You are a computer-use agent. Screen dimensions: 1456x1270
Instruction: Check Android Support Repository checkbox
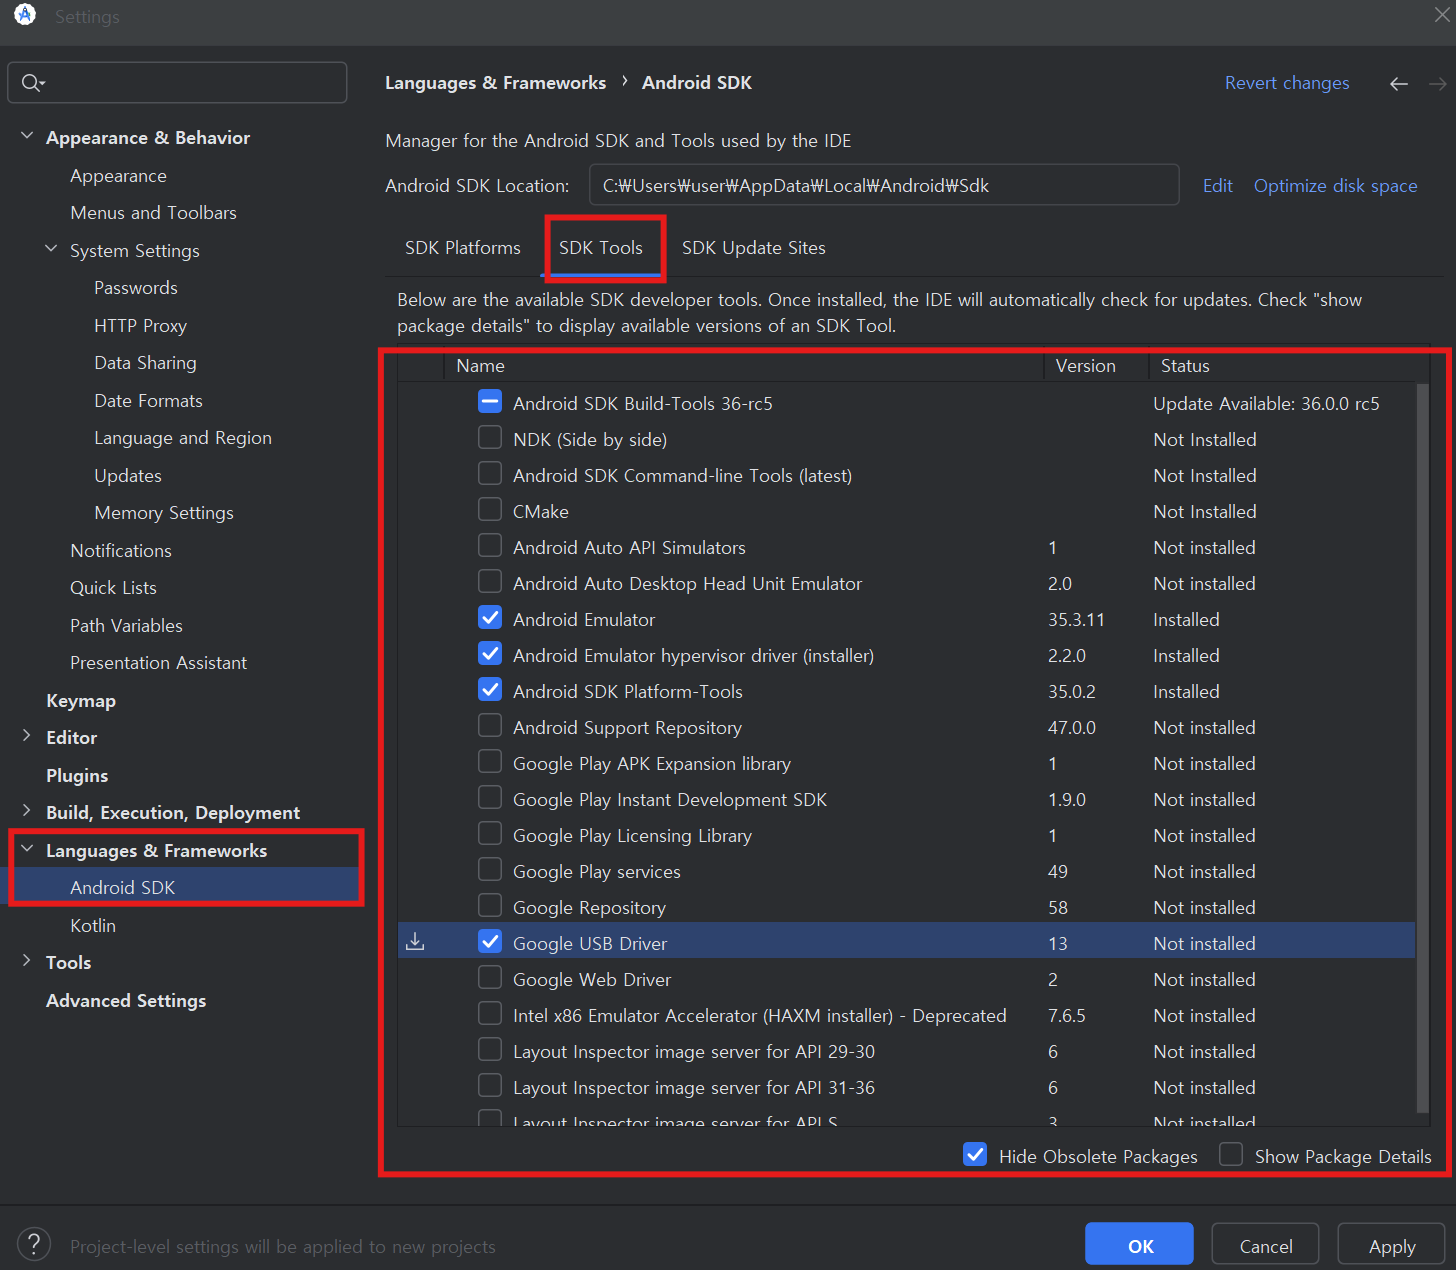490,726
